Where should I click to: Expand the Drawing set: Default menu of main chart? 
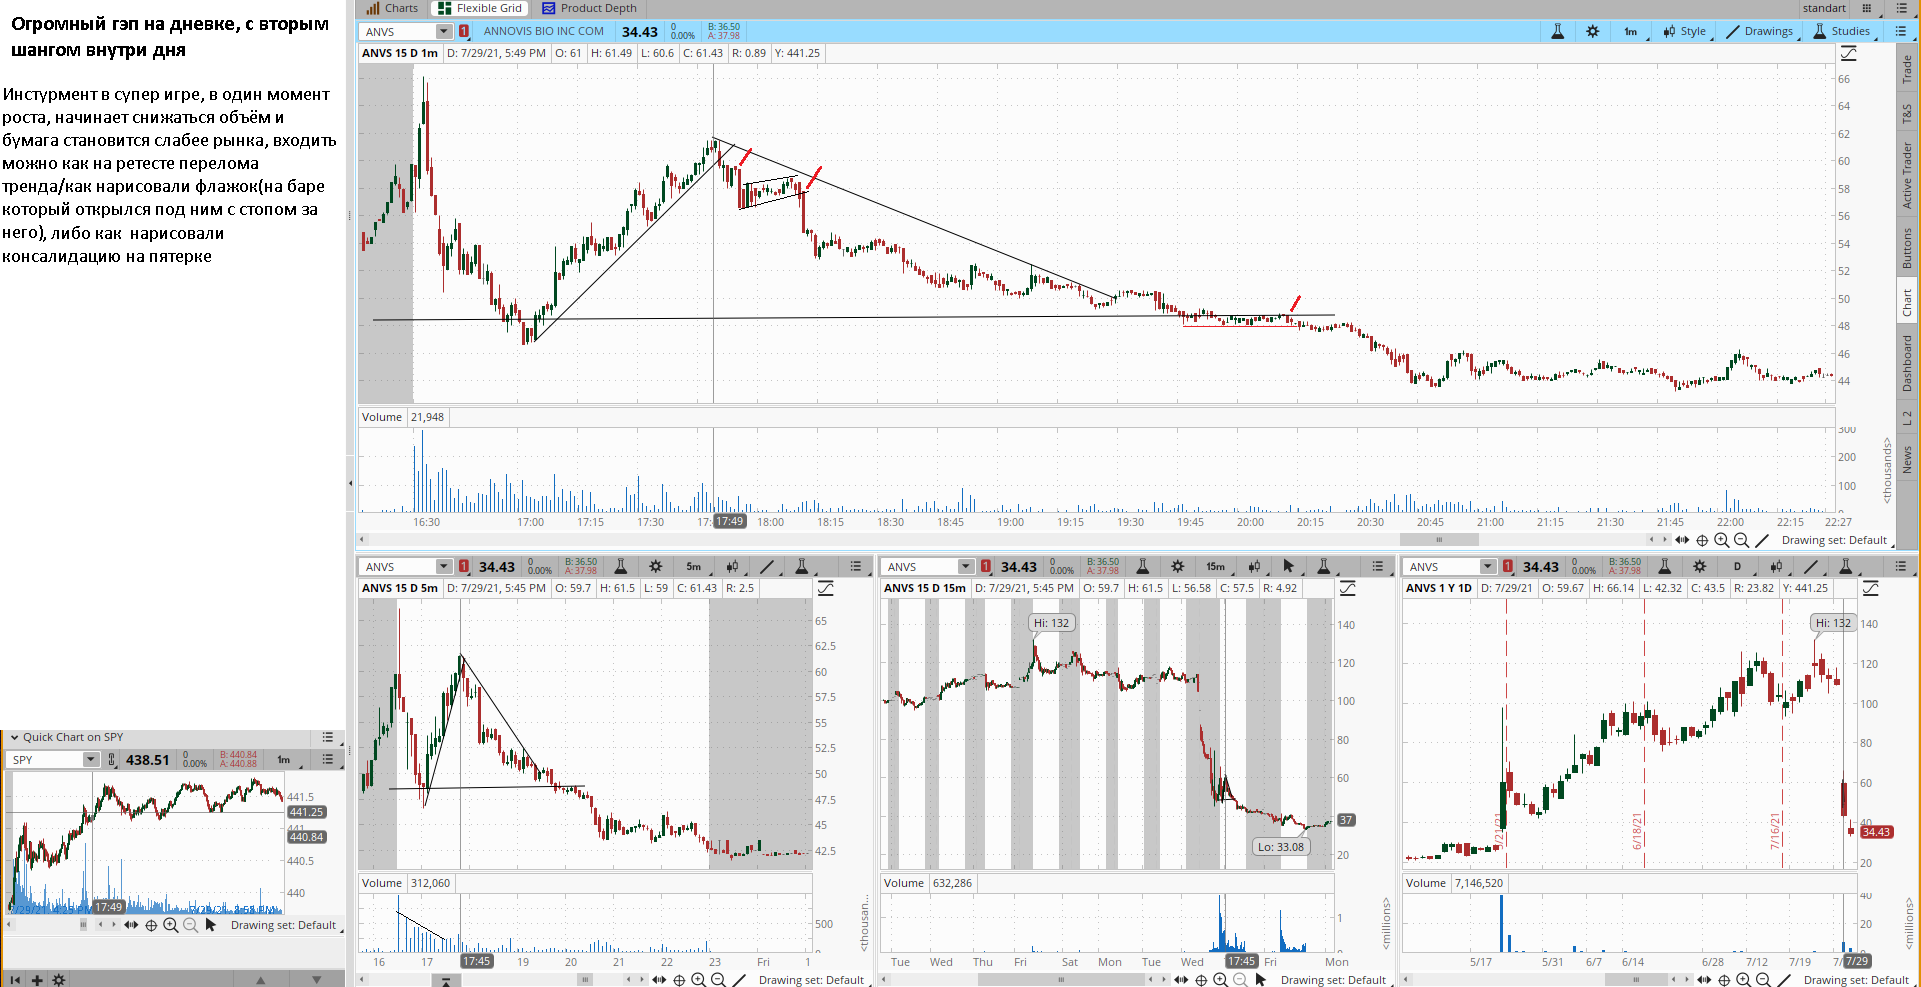[1834, 540]
